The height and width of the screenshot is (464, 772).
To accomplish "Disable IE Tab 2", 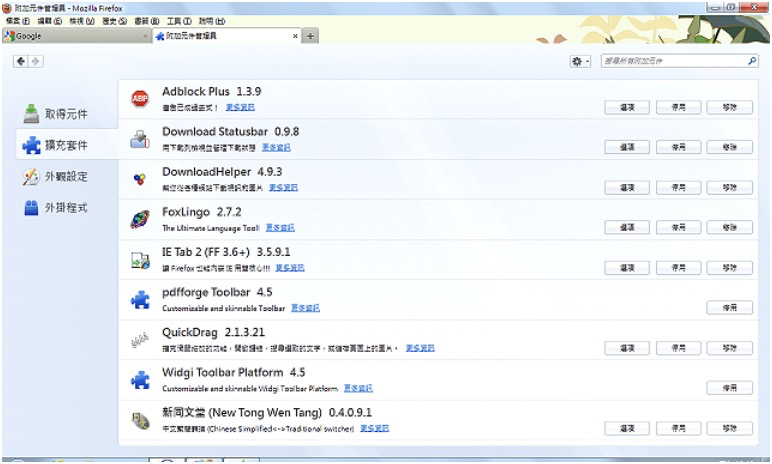I will click(x=678, y=267).
